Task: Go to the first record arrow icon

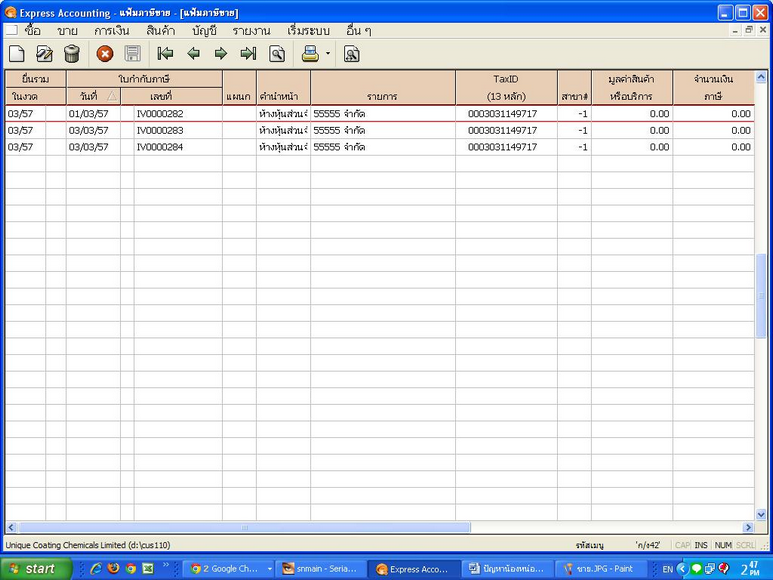Action: 165,54
